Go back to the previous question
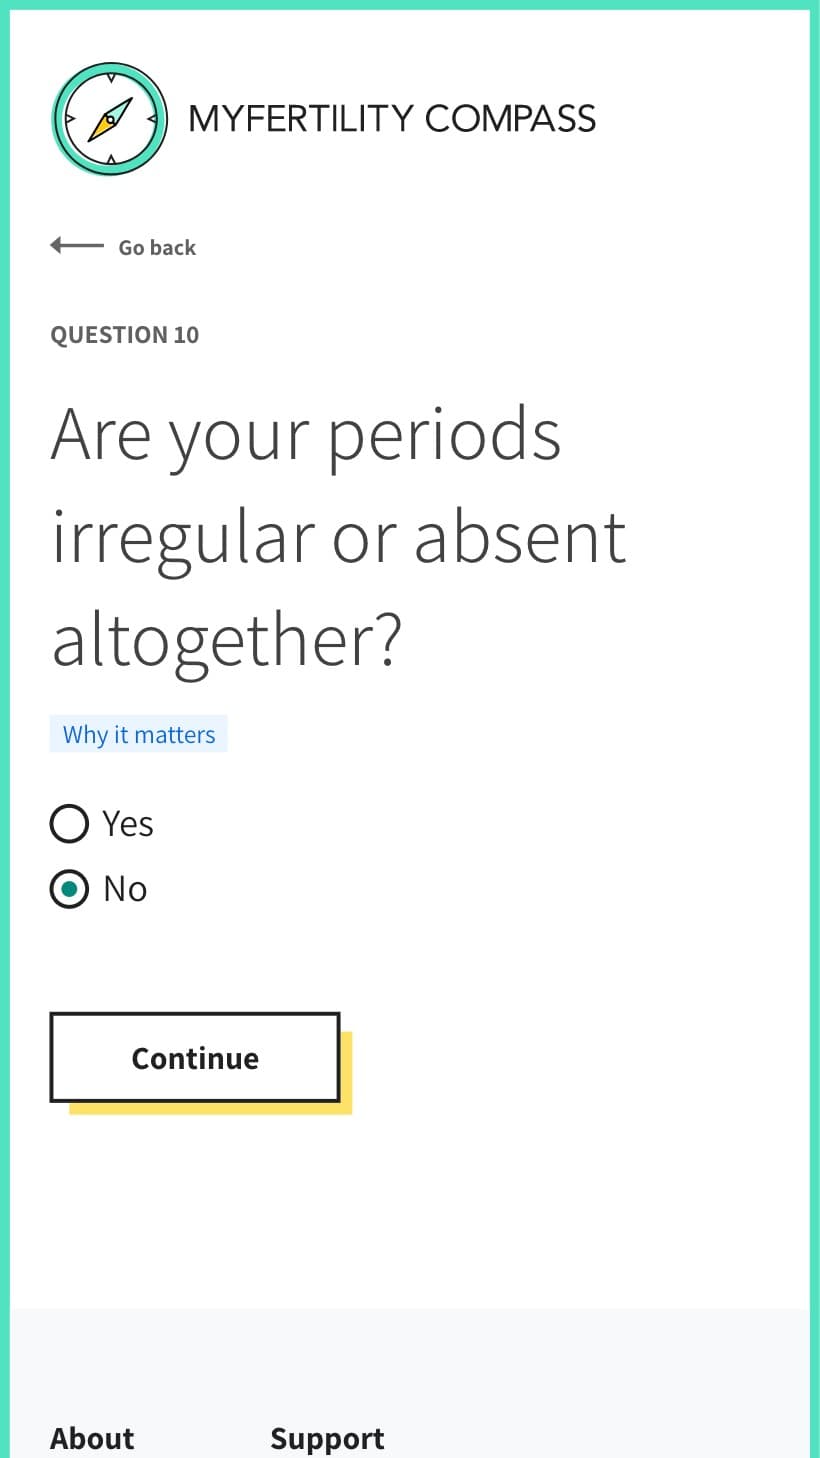This screenshot has height=1458, width=820. click(123, 247)
